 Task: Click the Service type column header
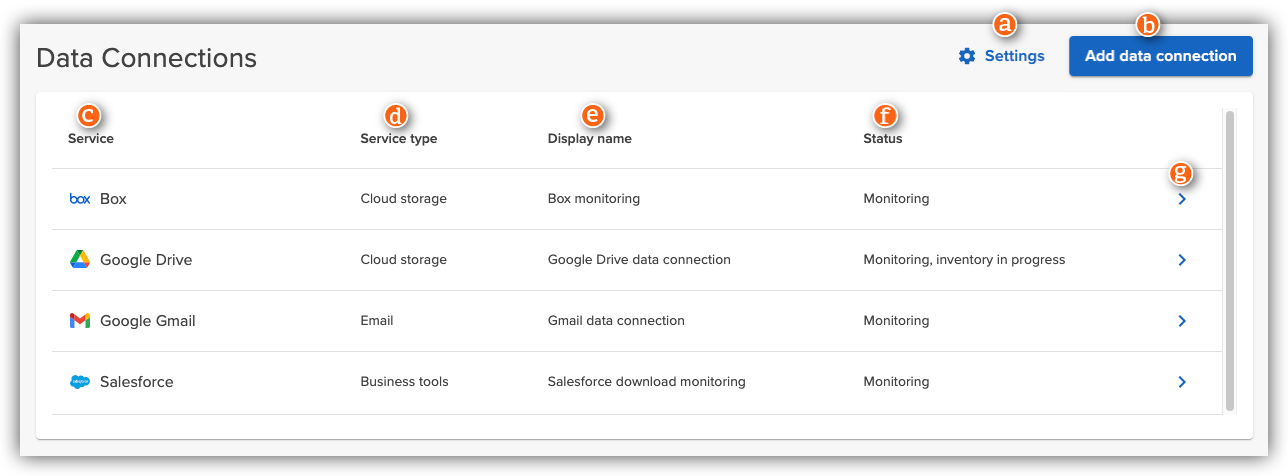[x=399, y=139]
